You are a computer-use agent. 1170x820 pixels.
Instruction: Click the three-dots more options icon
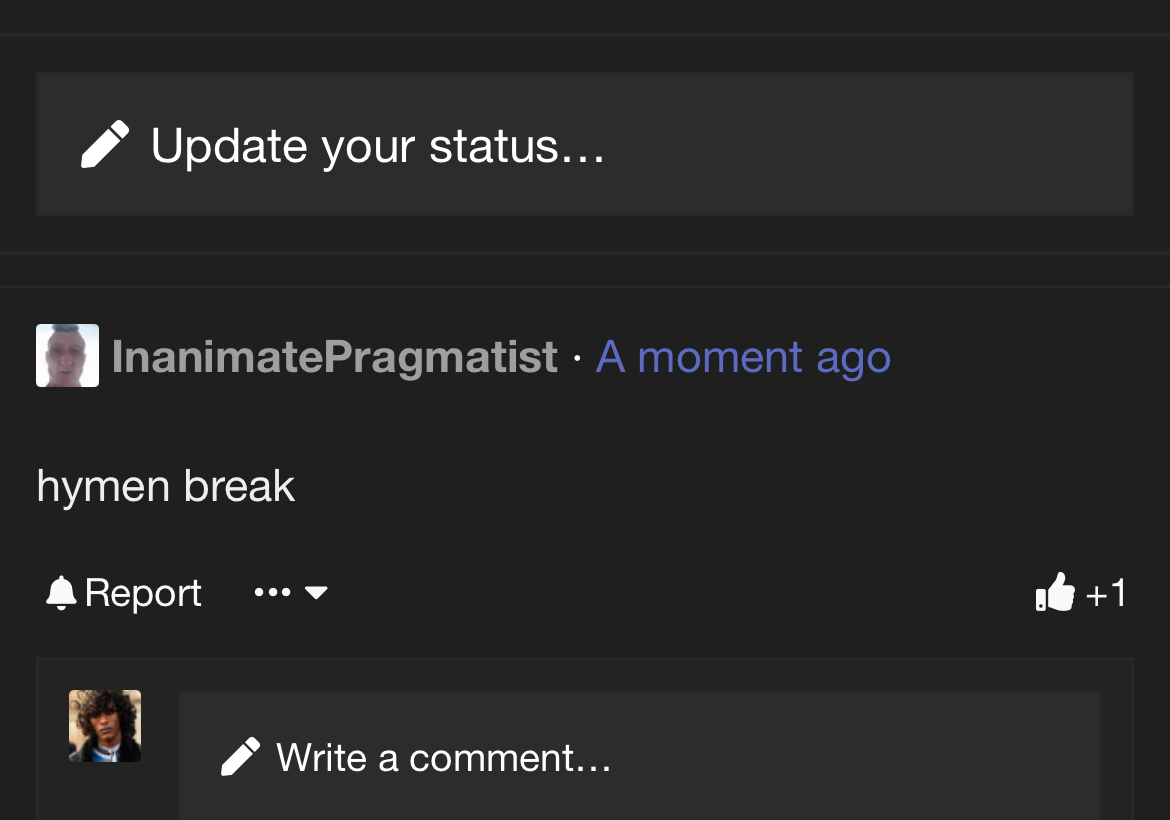272,593
